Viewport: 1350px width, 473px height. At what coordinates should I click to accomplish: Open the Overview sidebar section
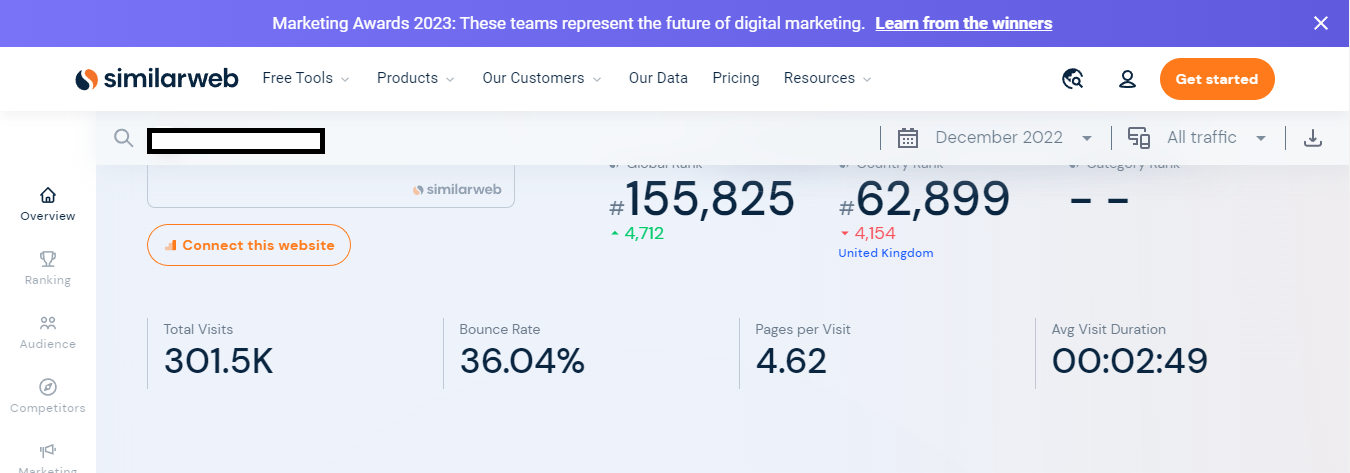[48, 204]
